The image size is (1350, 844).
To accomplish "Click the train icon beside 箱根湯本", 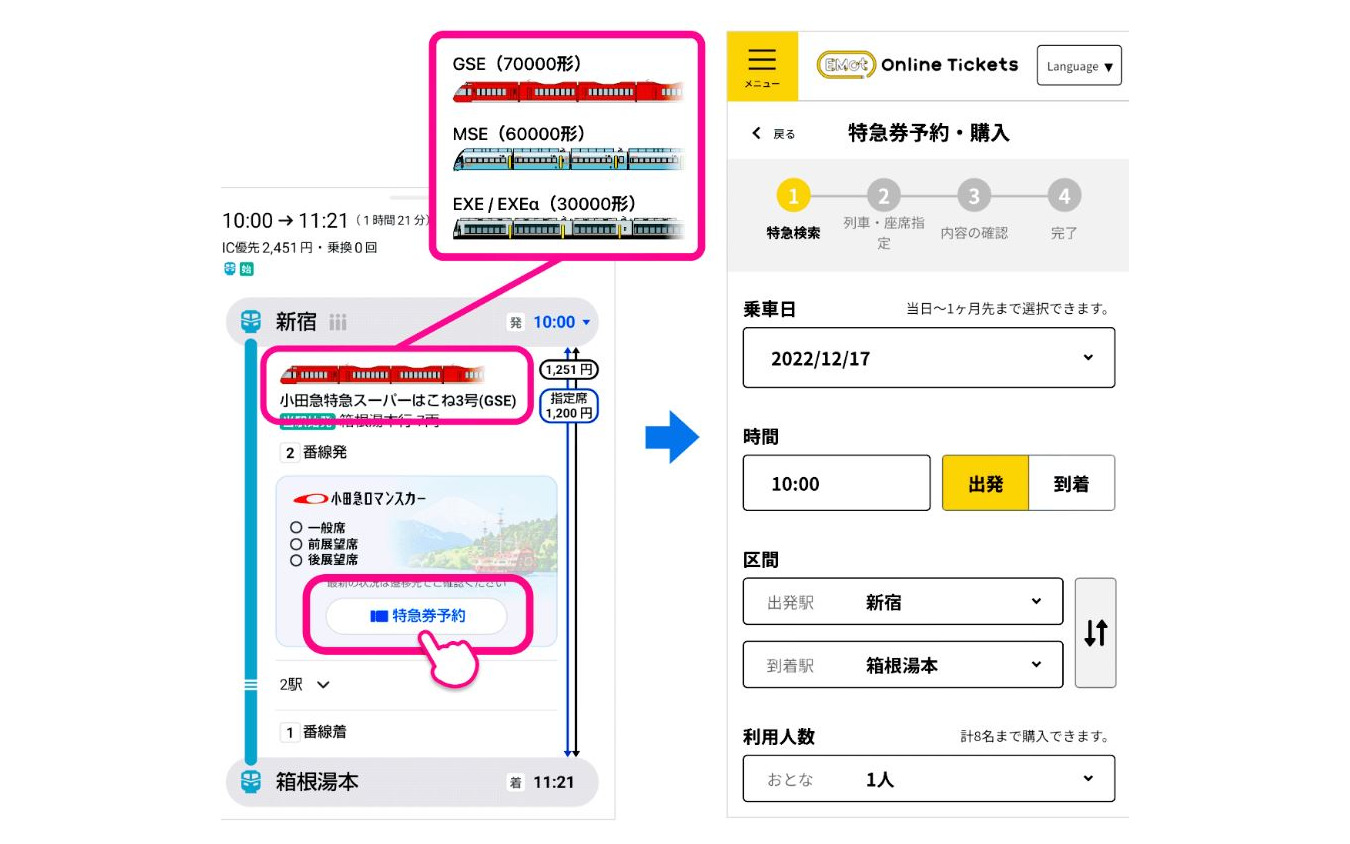I will pos(252,782).
